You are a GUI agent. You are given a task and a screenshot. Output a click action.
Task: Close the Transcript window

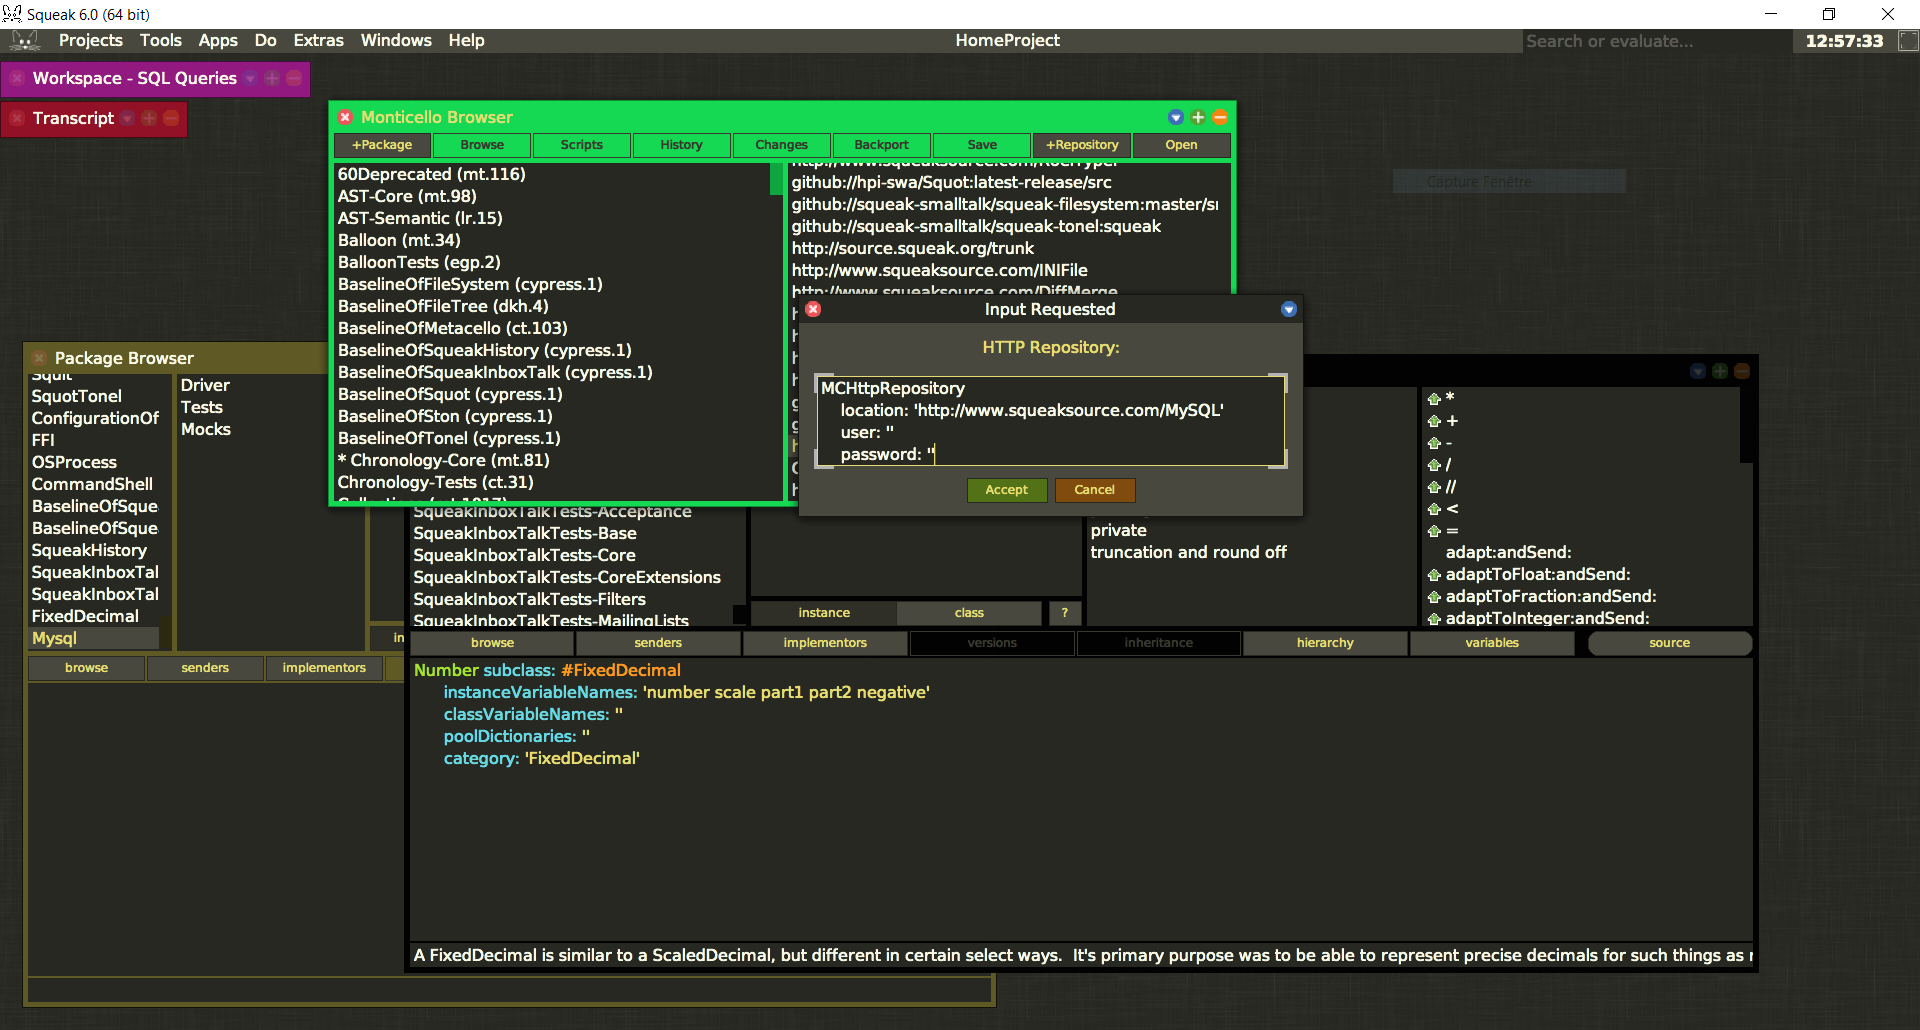click(x=17, y=118)
